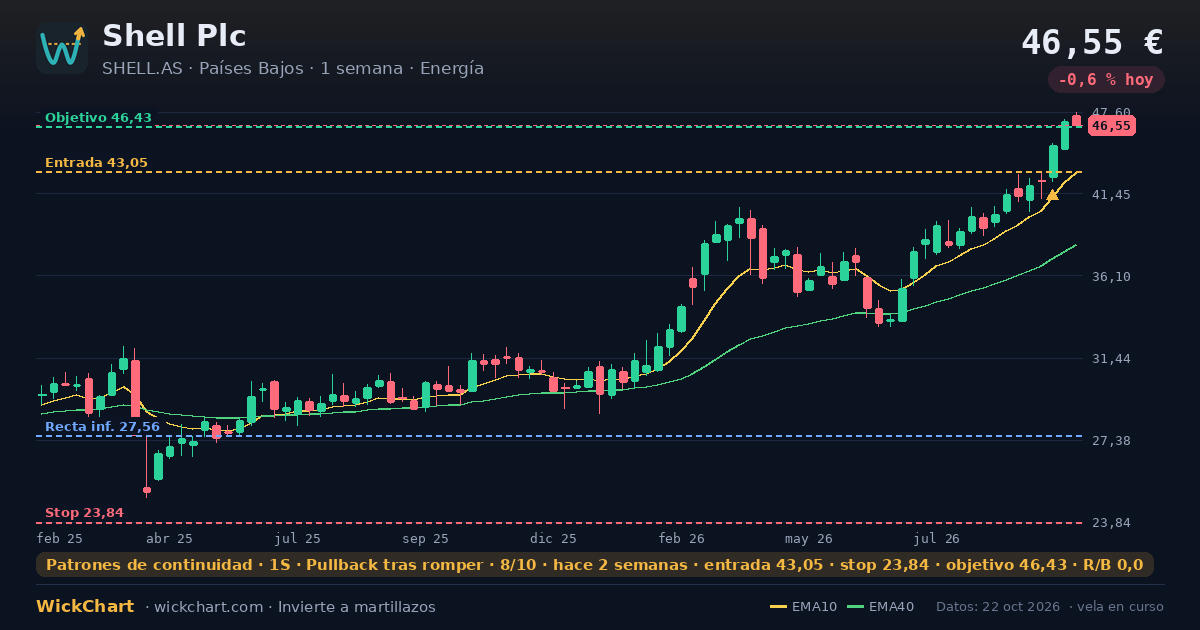
Task: Click the Objetivo 46,43 line label
Action: pyautogui.click(x=98, y=118)
